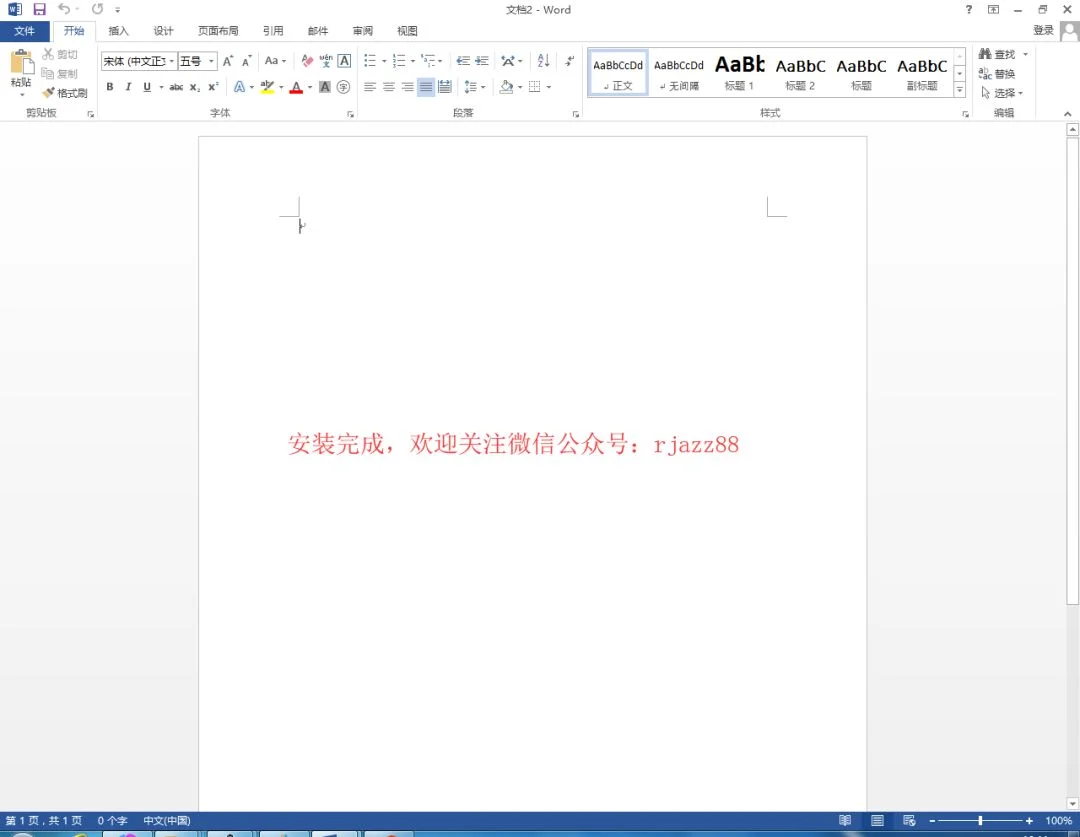1080x837 pixels.
Task: Clear all formatting with the eraser icon
Action: pyautogui.click(x=307, y=61)
